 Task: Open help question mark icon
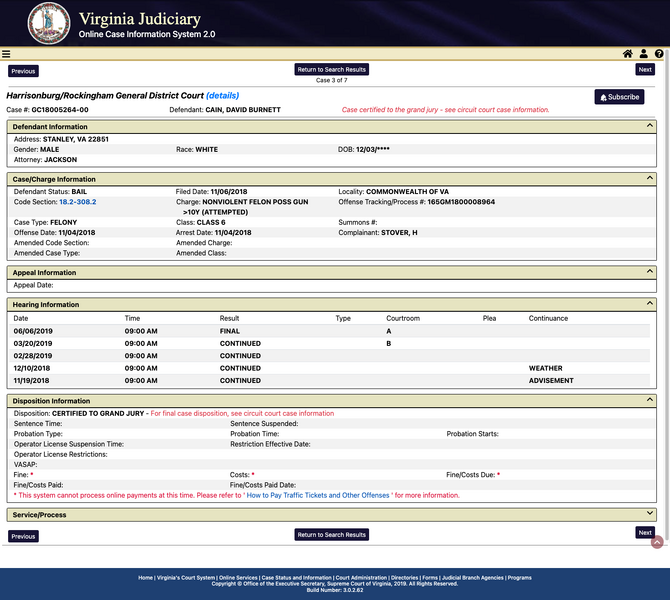point(658,53)
